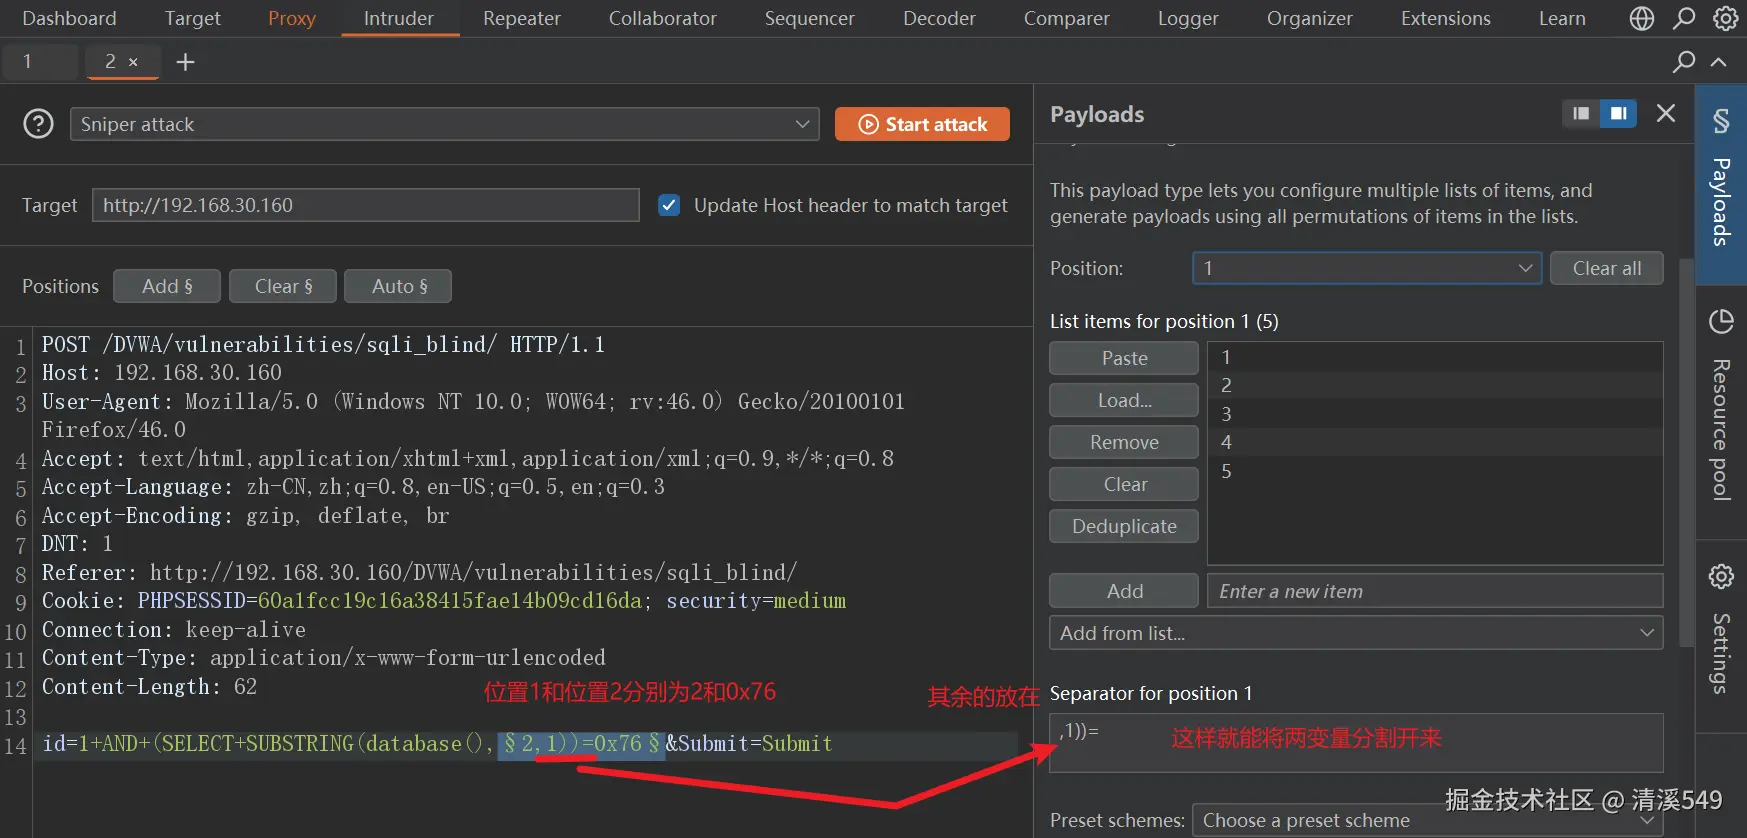
Task: Select payload list item 2
Action: click(1435, 385)
